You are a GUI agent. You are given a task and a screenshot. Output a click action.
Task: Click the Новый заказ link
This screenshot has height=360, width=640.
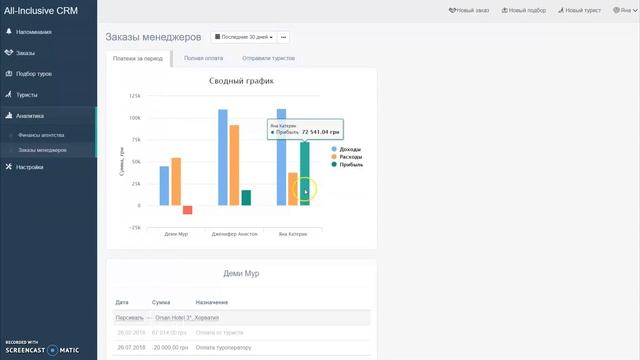coord(469,10)
